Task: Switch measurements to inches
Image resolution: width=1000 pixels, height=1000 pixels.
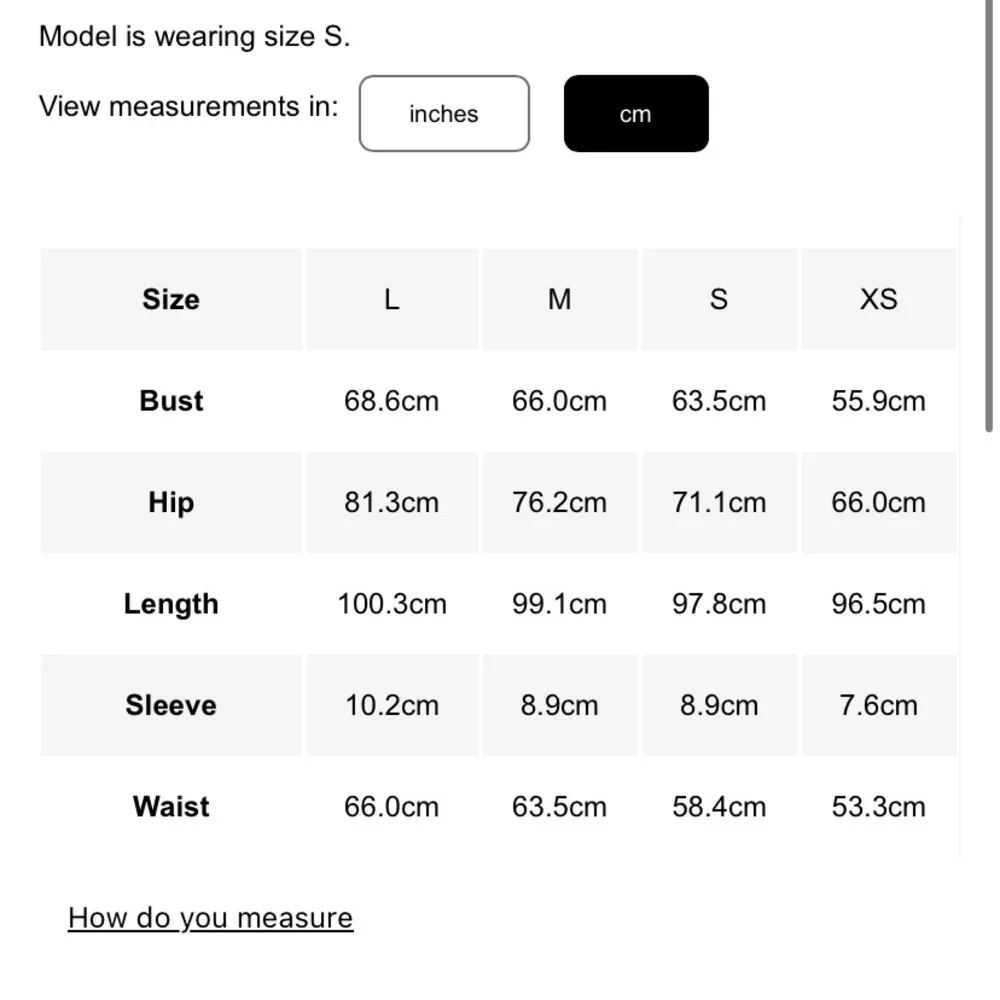Action: coord(443,114)
